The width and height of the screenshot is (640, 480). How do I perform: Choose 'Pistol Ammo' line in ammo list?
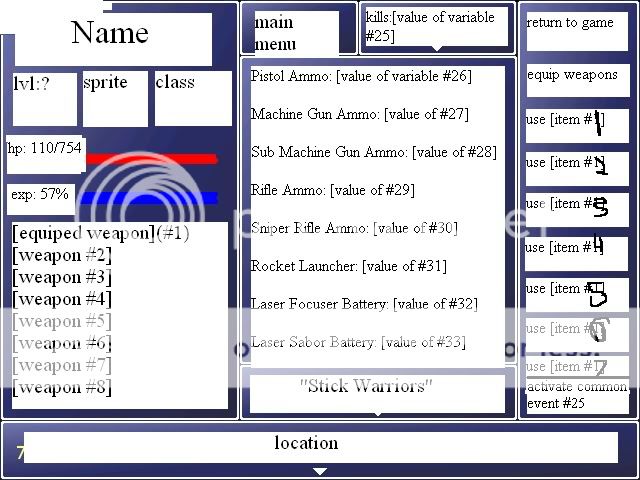pos(361,76)
